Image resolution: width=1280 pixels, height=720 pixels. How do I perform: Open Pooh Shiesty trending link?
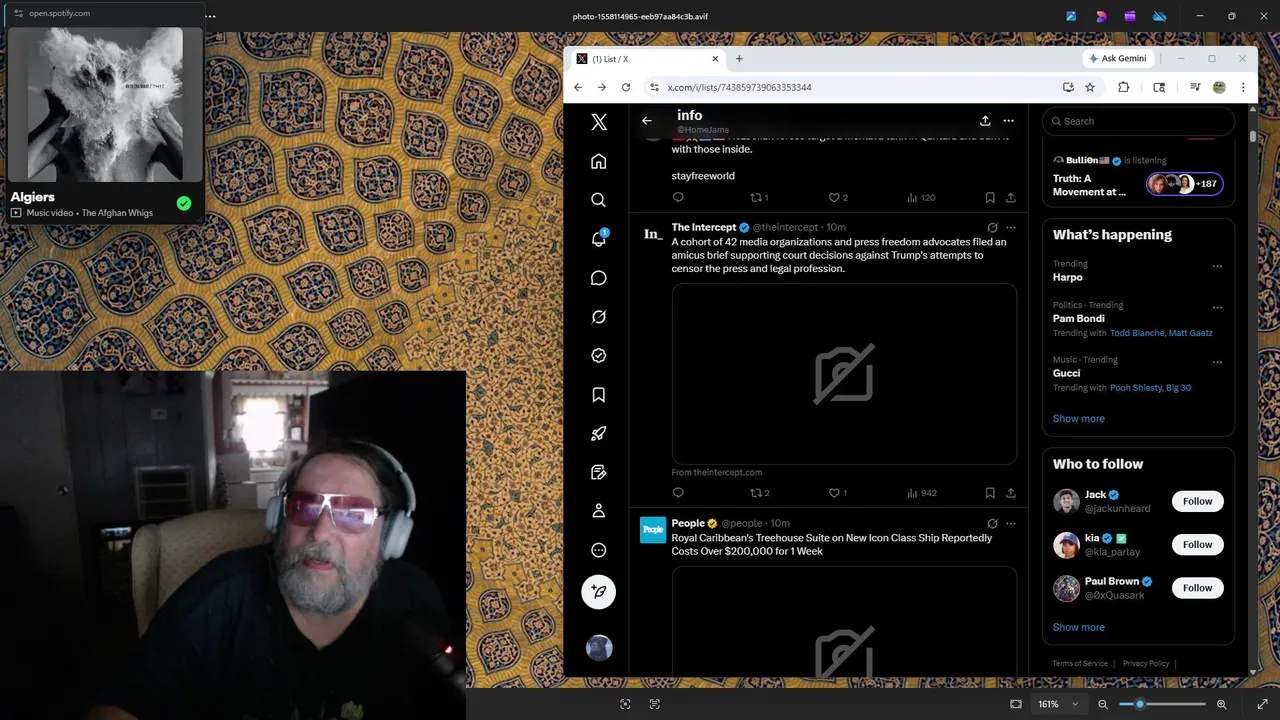[x=1135, y=388]
